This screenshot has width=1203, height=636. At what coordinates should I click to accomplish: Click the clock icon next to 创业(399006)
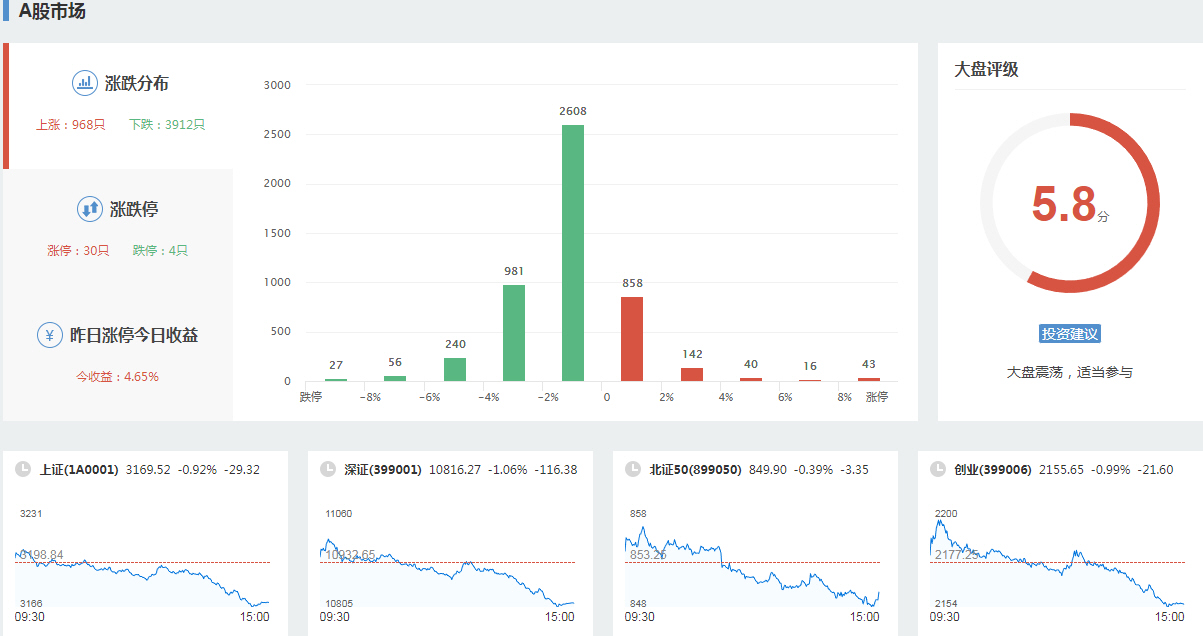coord(937,469)
